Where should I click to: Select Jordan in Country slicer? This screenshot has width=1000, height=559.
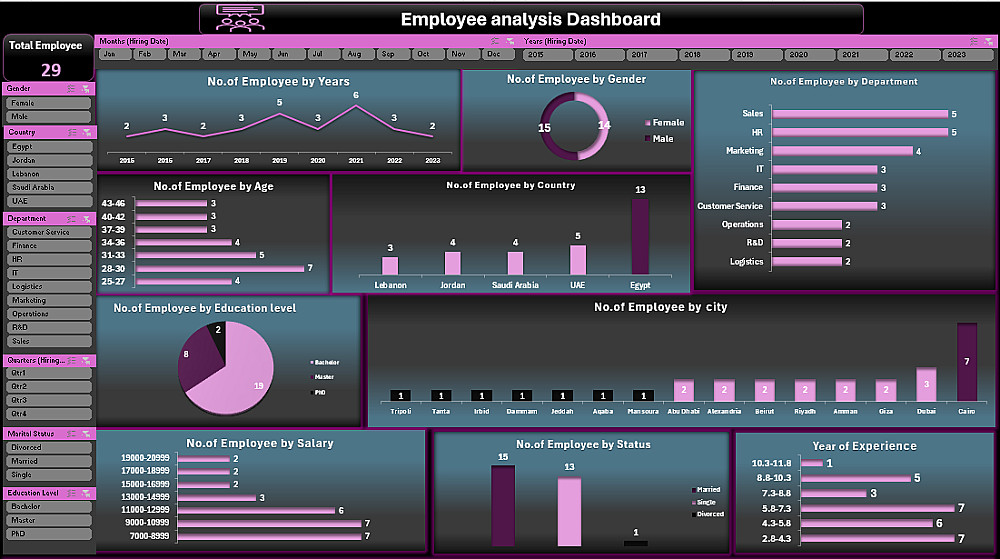click(49, 161)
